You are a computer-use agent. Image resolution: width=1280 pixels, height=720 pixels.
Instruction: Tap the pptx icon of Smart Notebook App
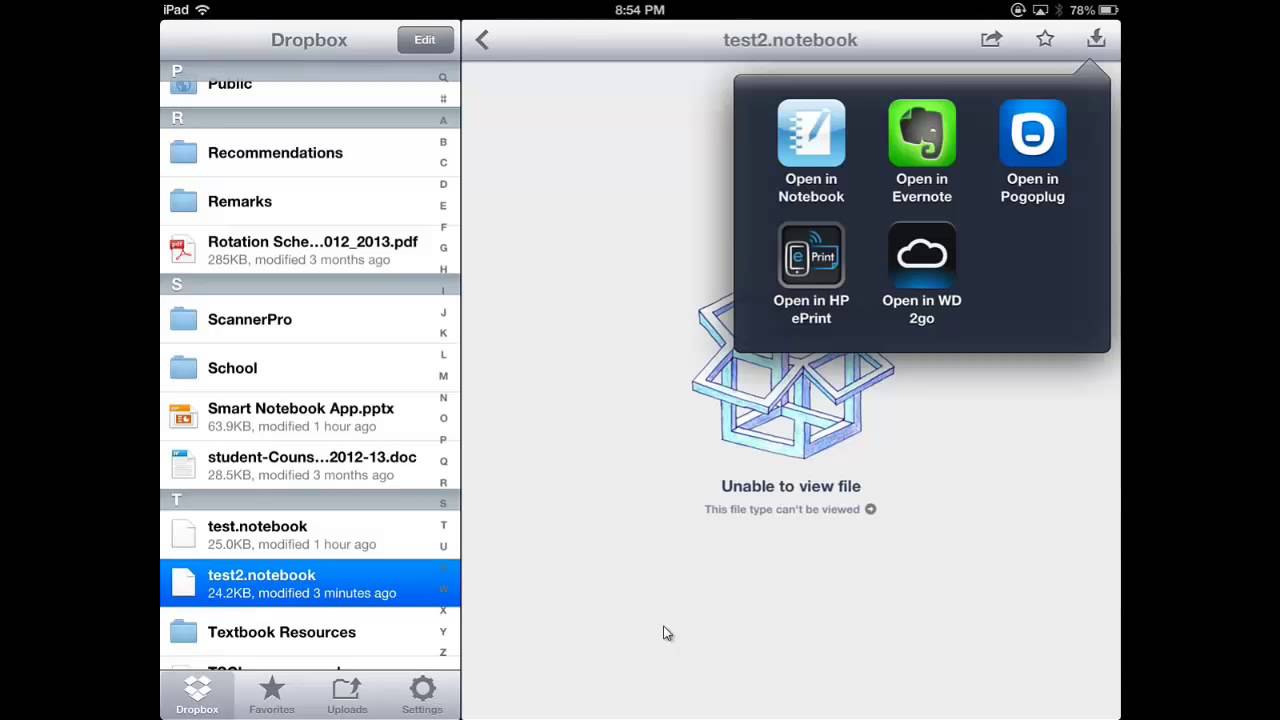183,417
